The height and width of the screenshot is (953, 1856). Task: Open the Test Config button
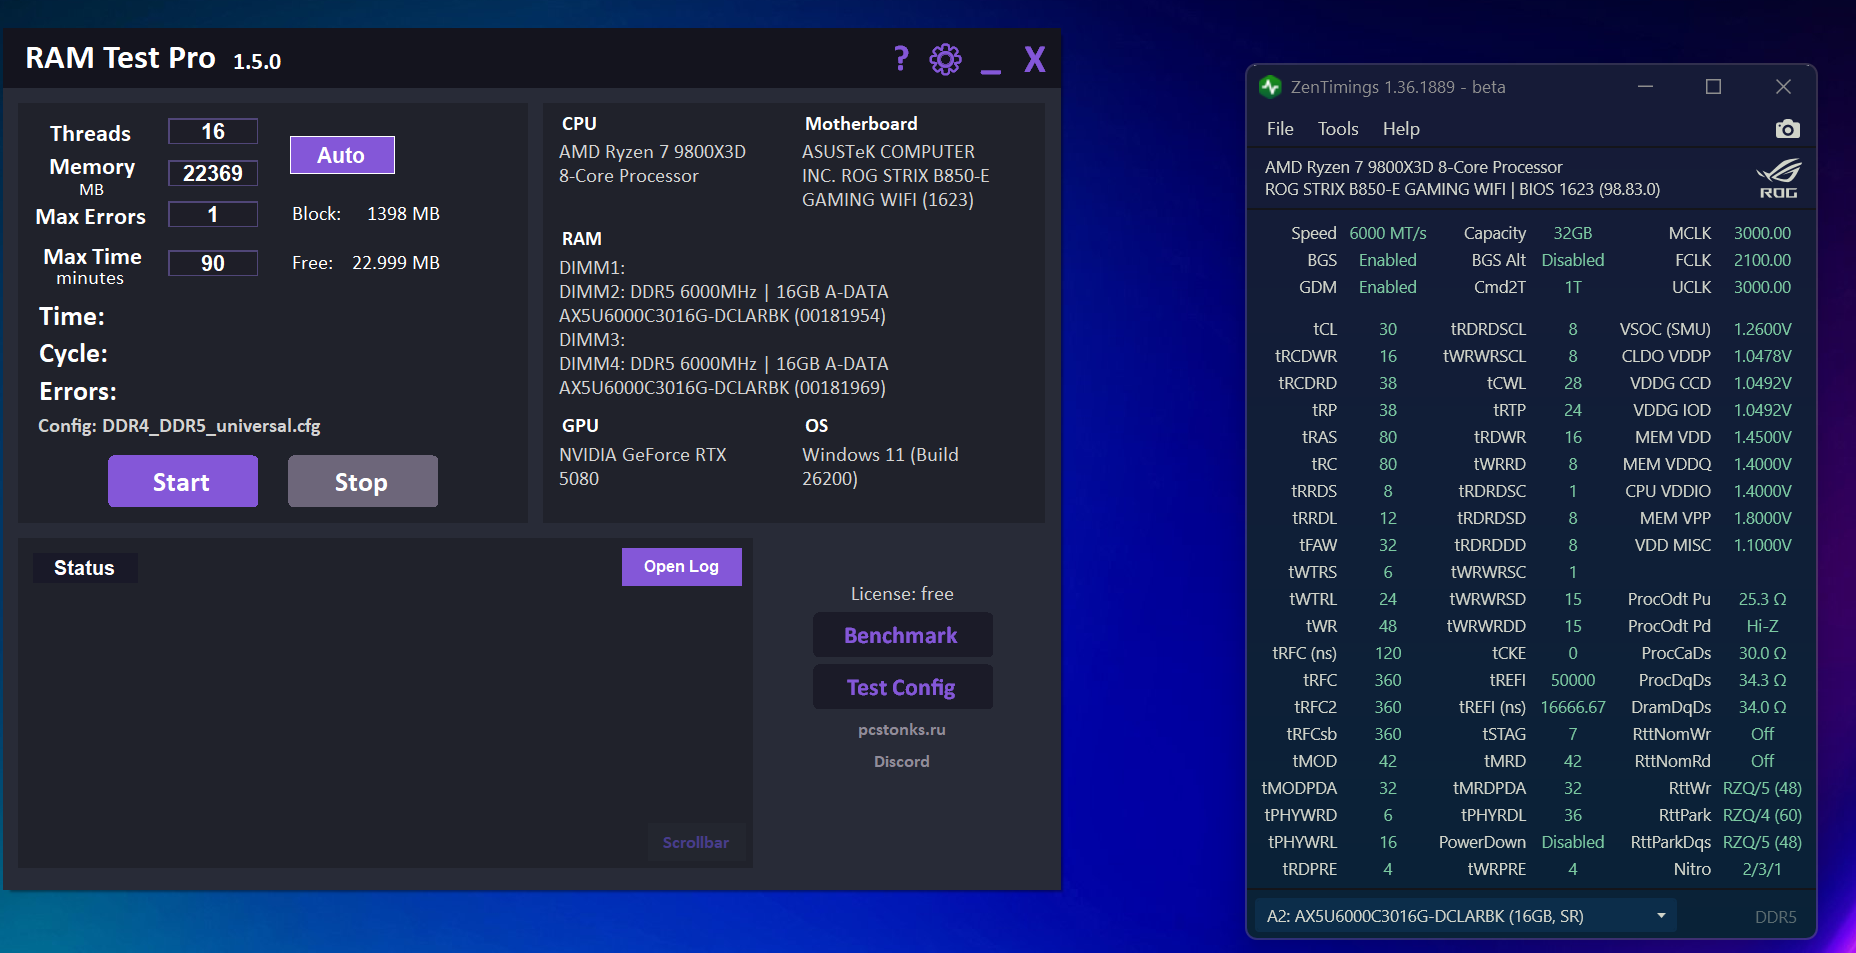903,687
